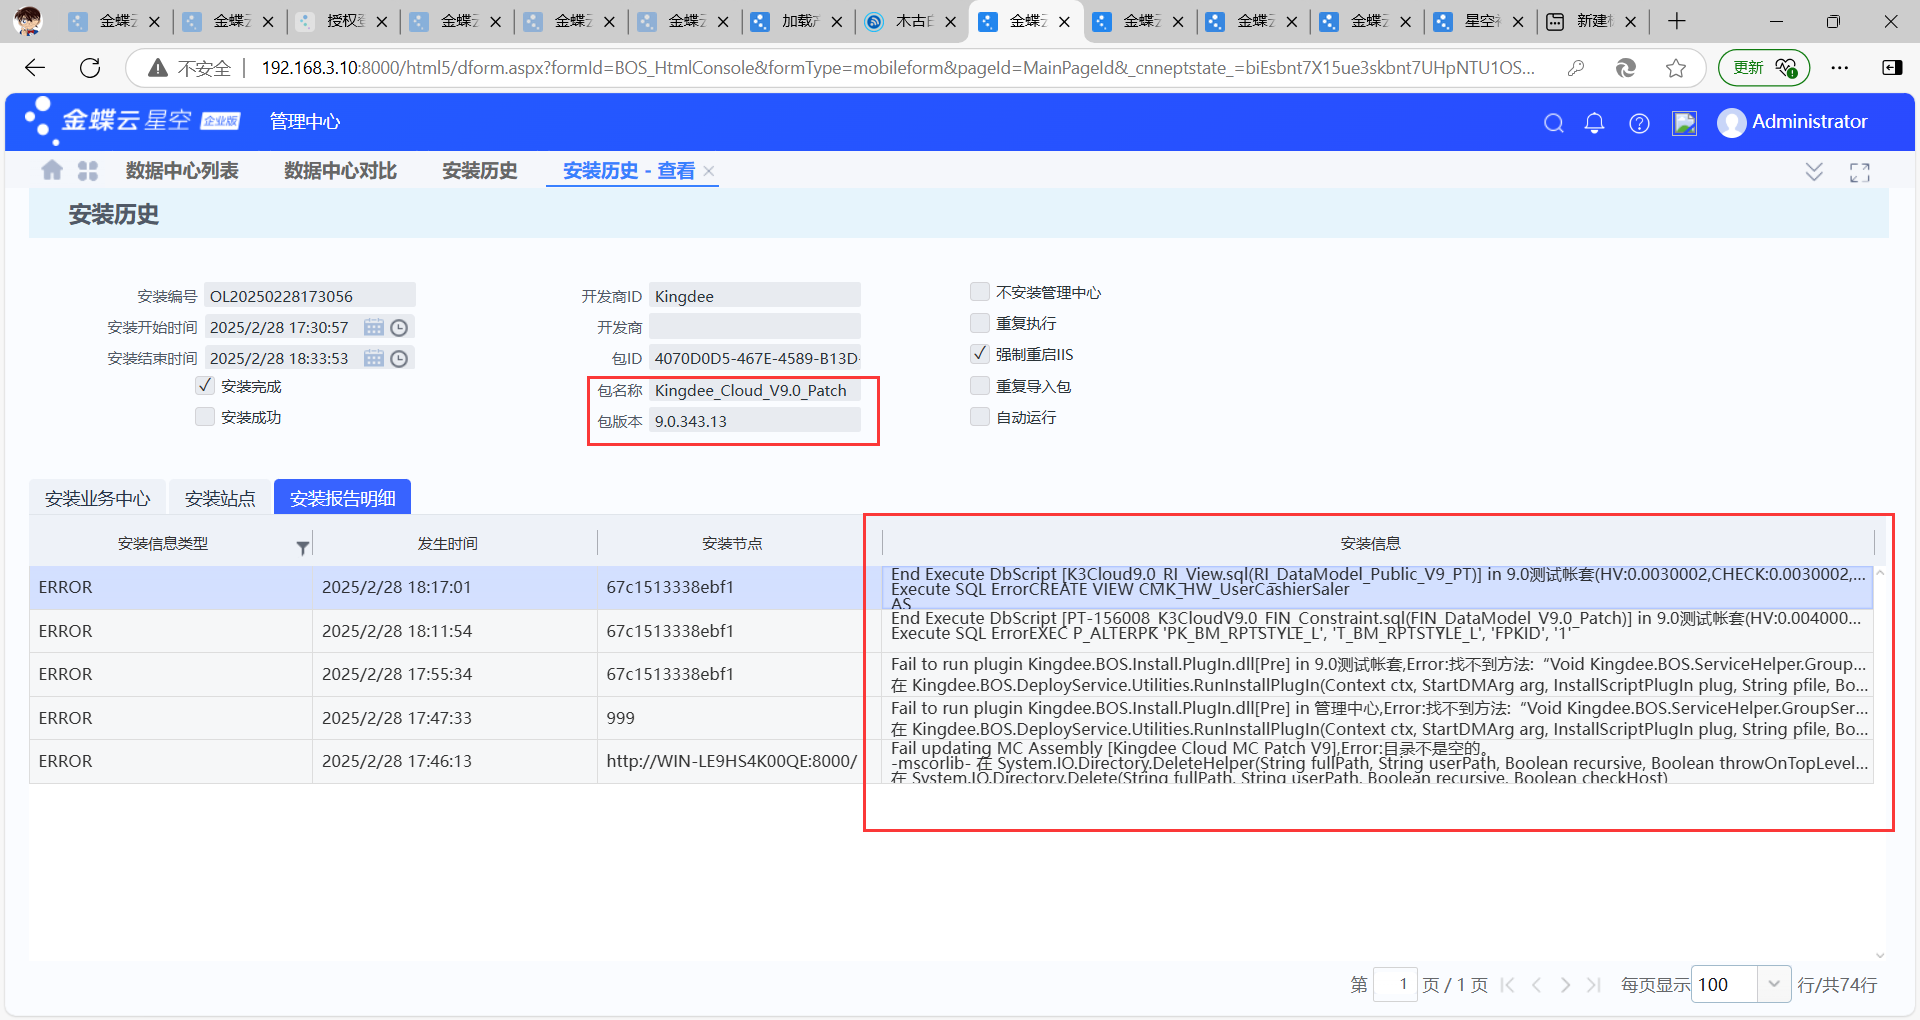This screenshot has width=1920, height=1020.
Task: Select 安装报告明细 sub-tab
Action: pyautogui.click(x=343, y=498)
